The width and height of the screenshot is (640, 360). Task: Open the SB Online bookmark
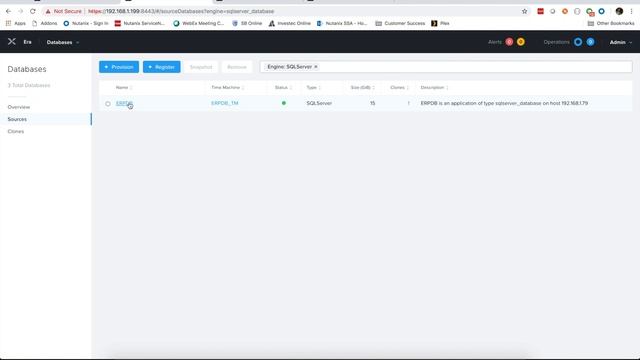pos(247,24)
